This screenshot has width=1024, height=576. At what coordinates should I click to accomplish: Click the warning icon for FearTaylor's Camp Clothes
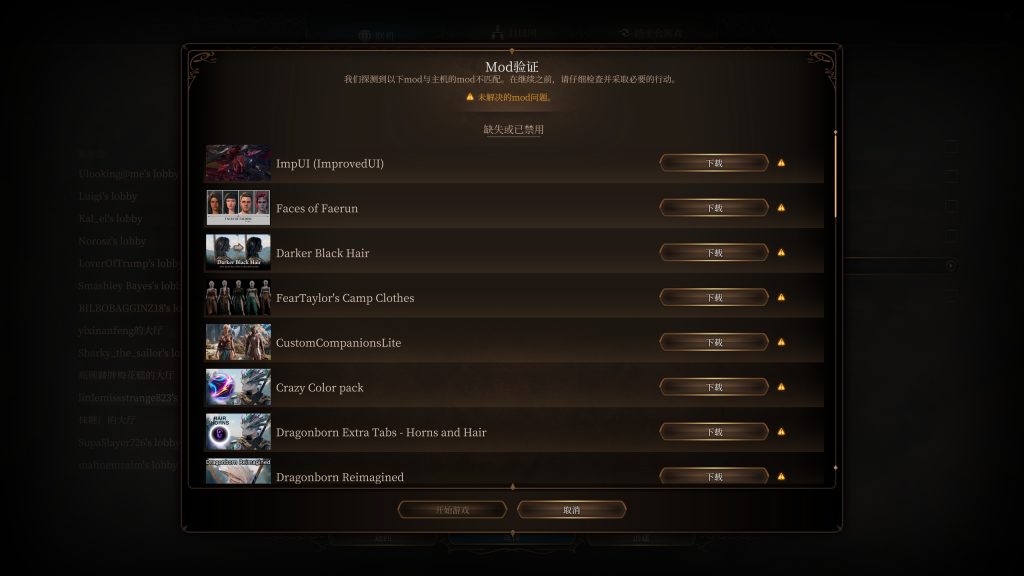click(781, 297)
